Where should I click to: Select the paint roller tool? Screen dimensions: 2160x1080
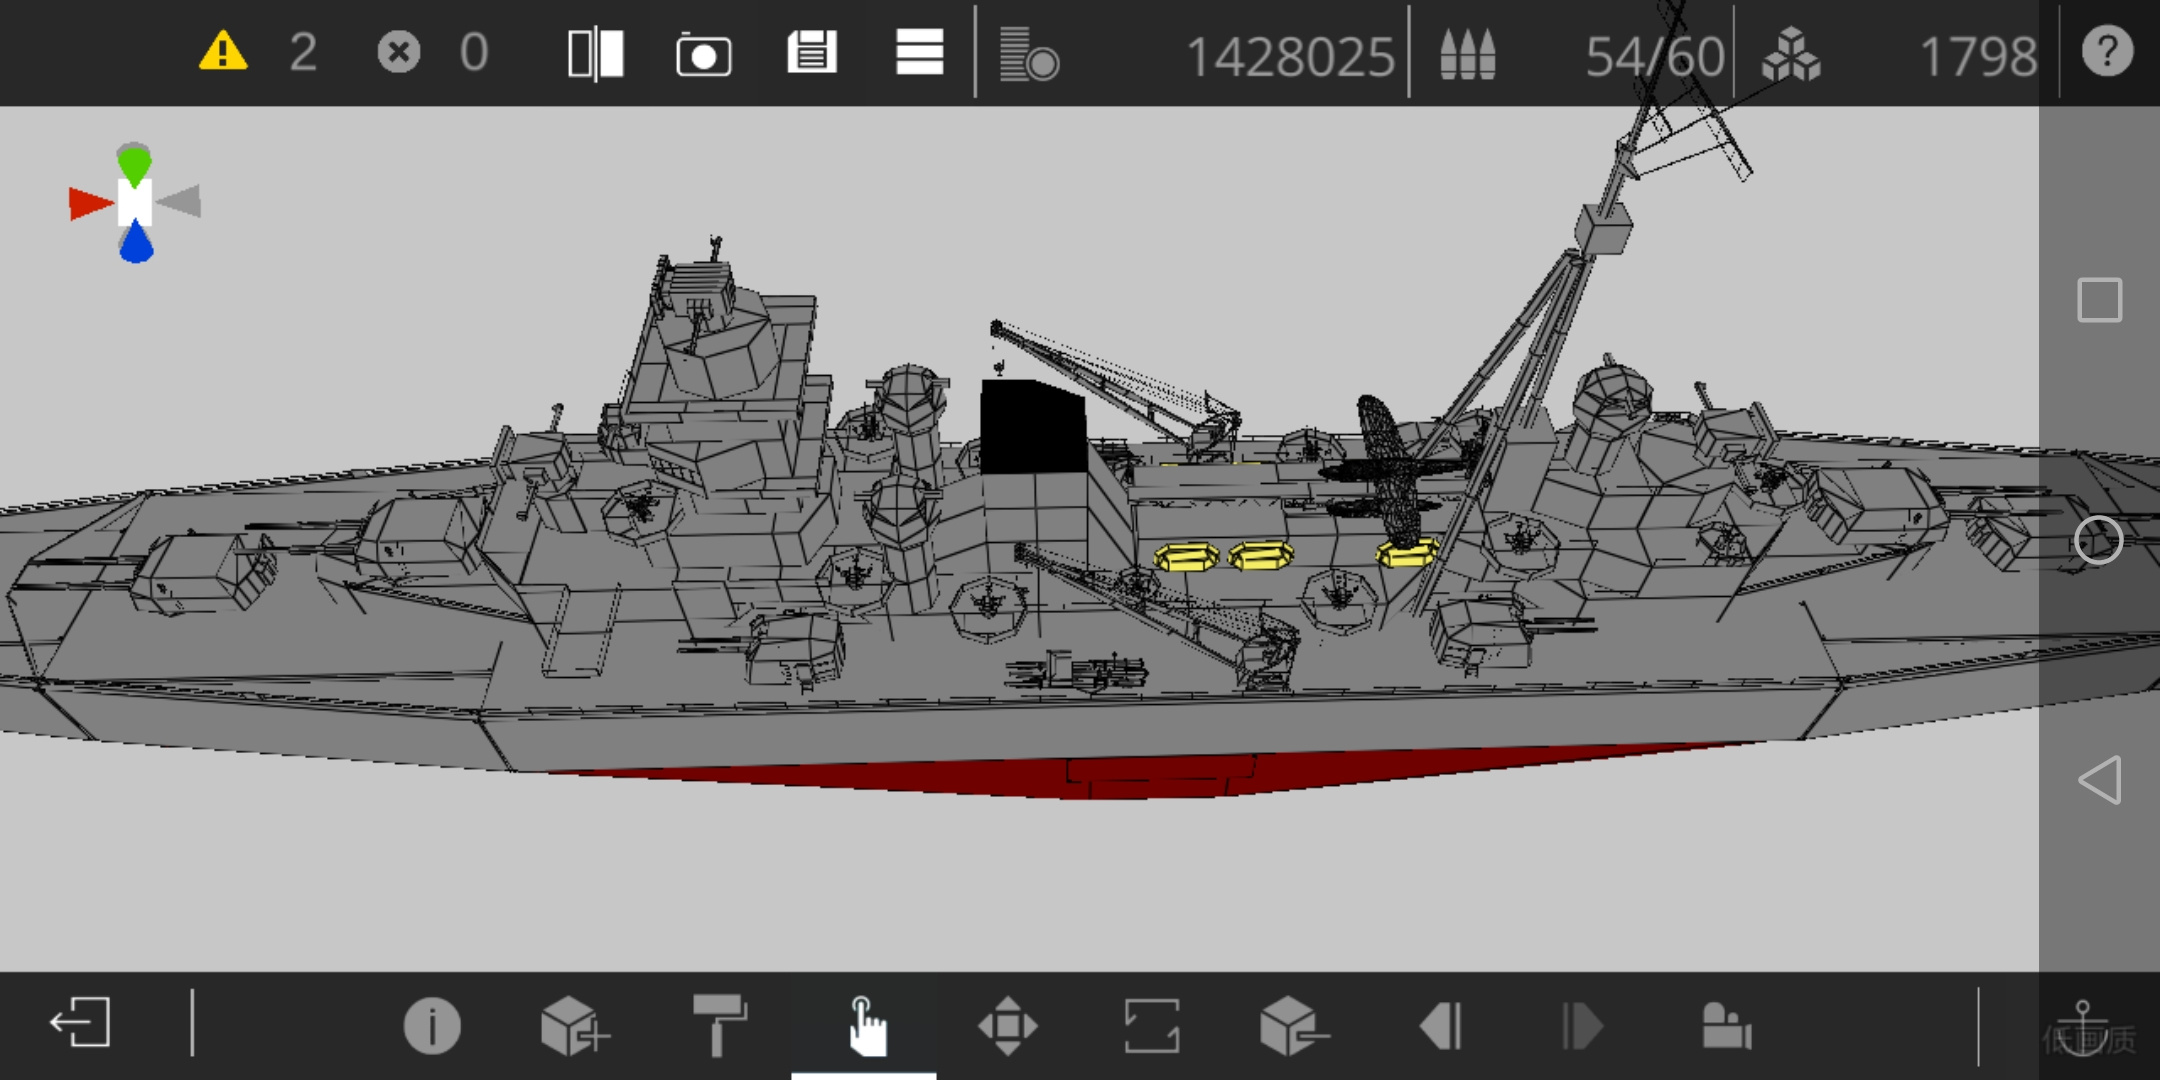(x=720, y=1024)
